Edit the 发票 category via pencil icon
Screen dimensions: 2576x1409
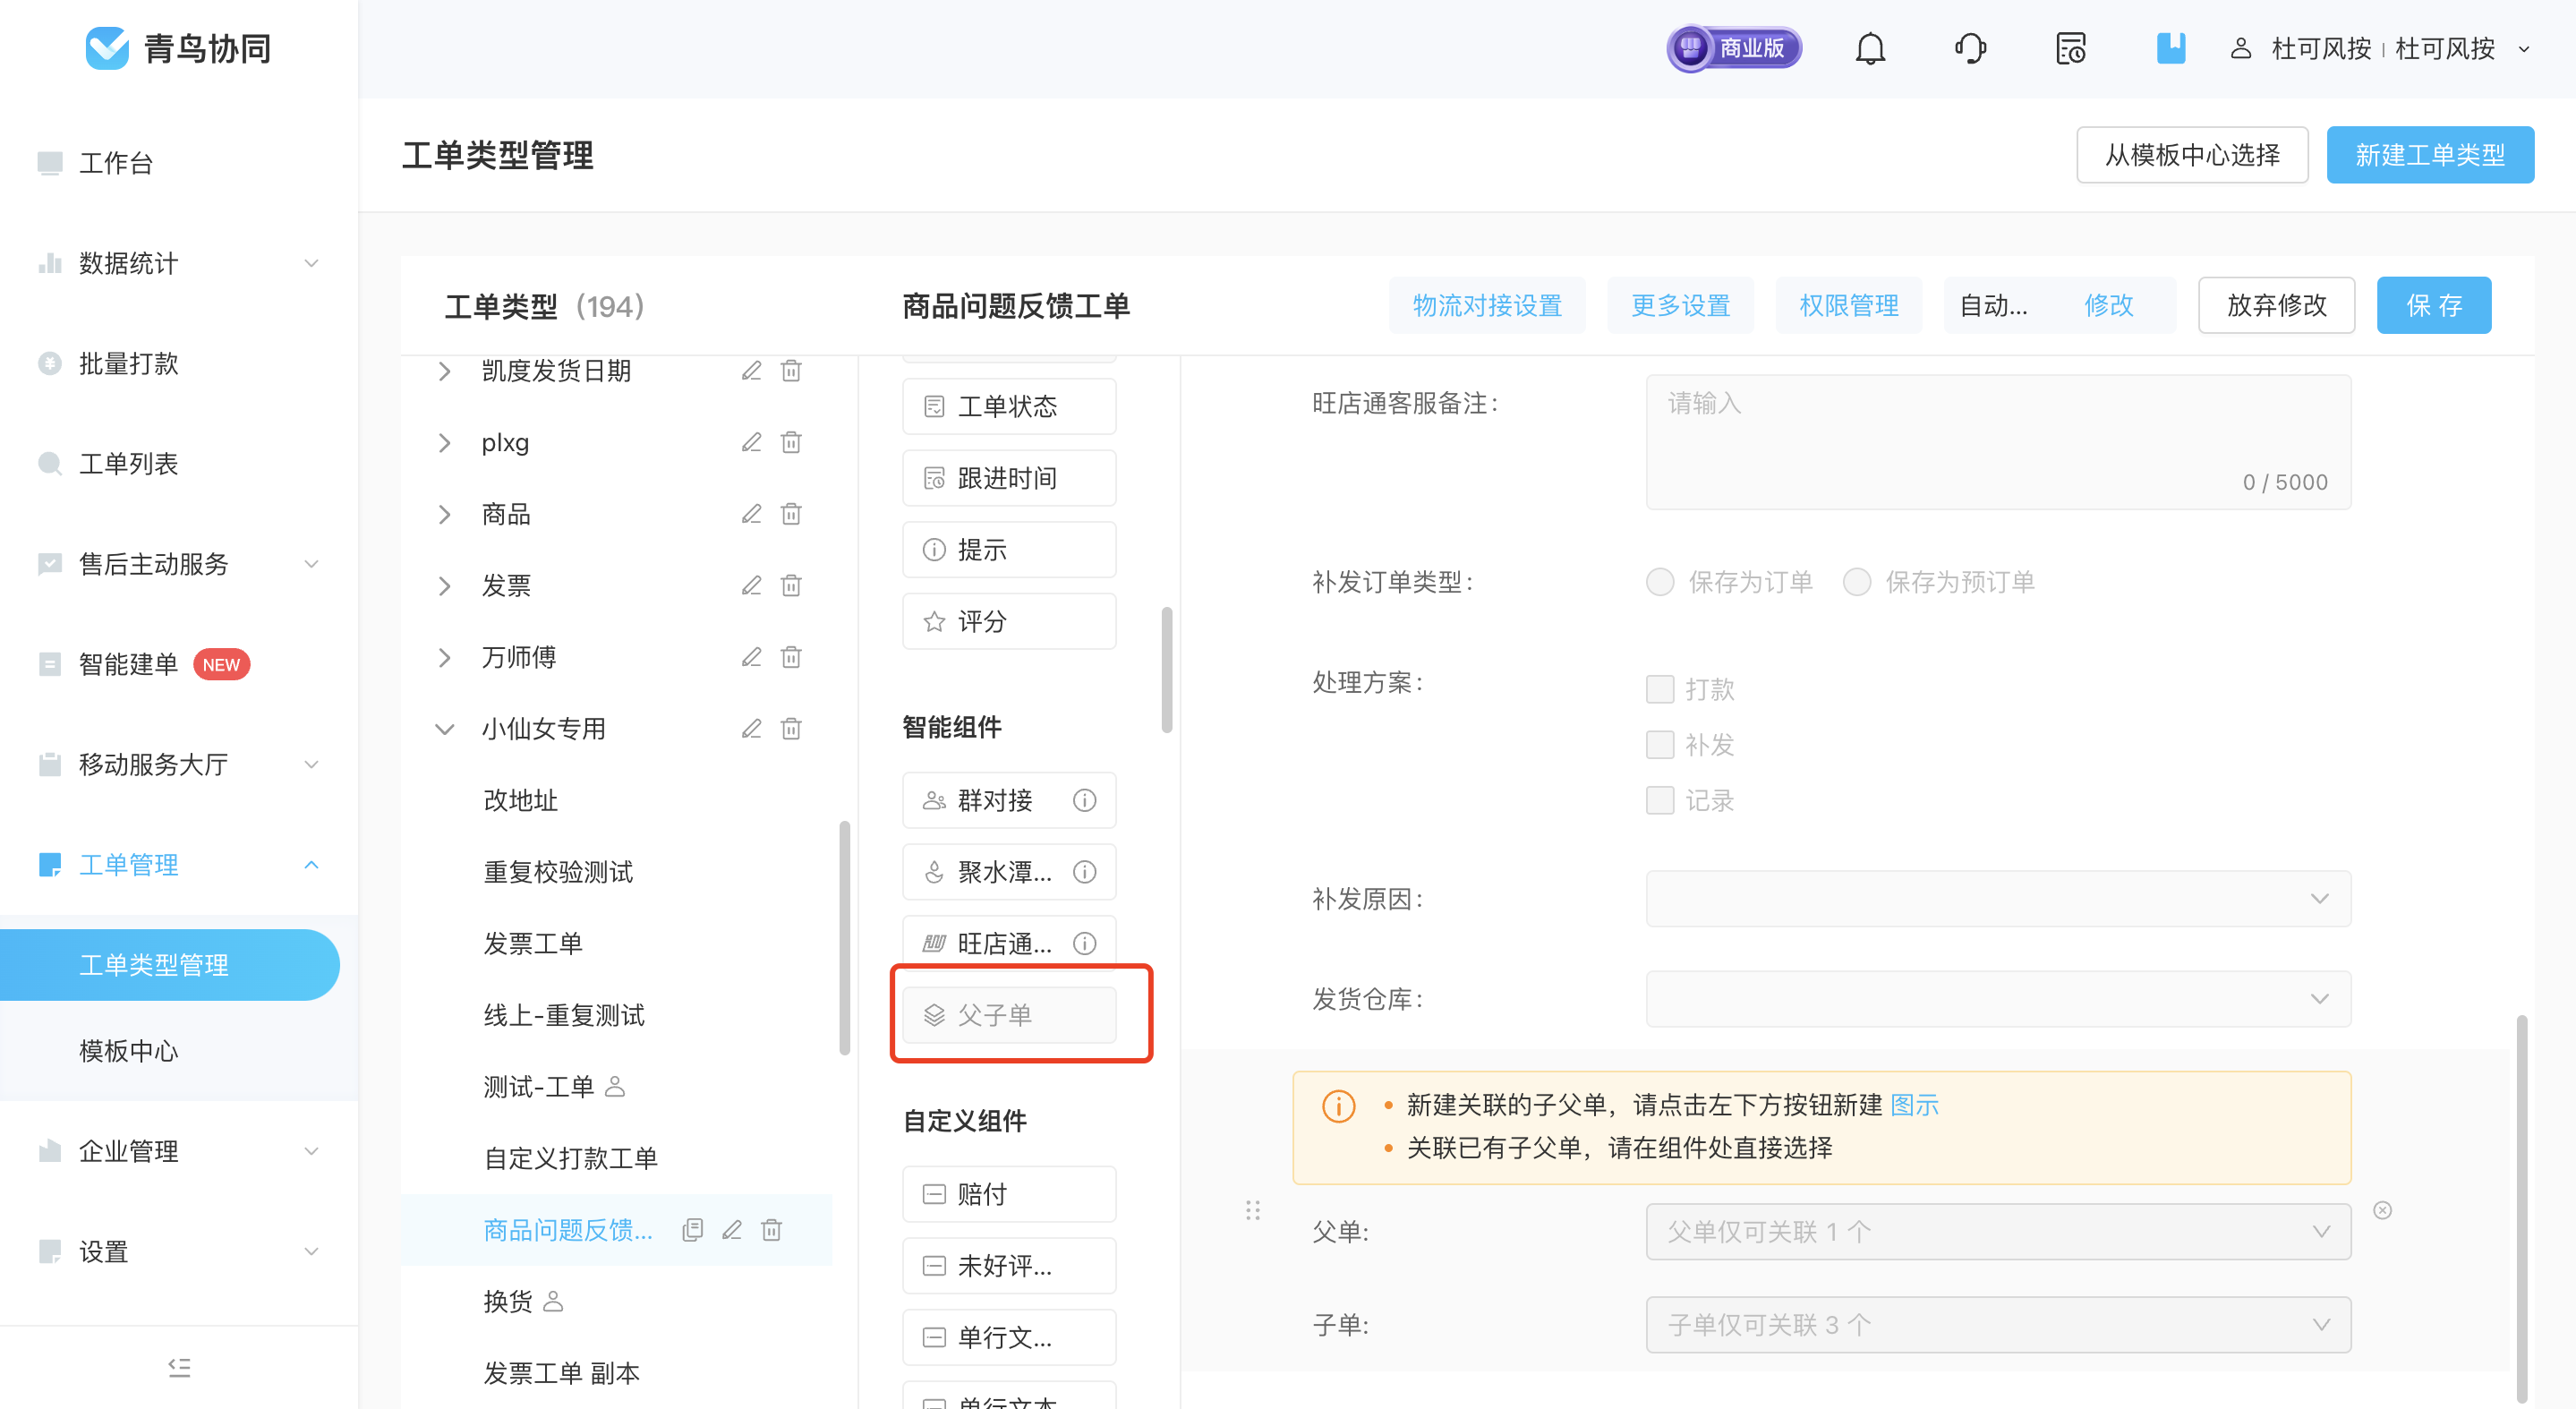tap(751, 585)
